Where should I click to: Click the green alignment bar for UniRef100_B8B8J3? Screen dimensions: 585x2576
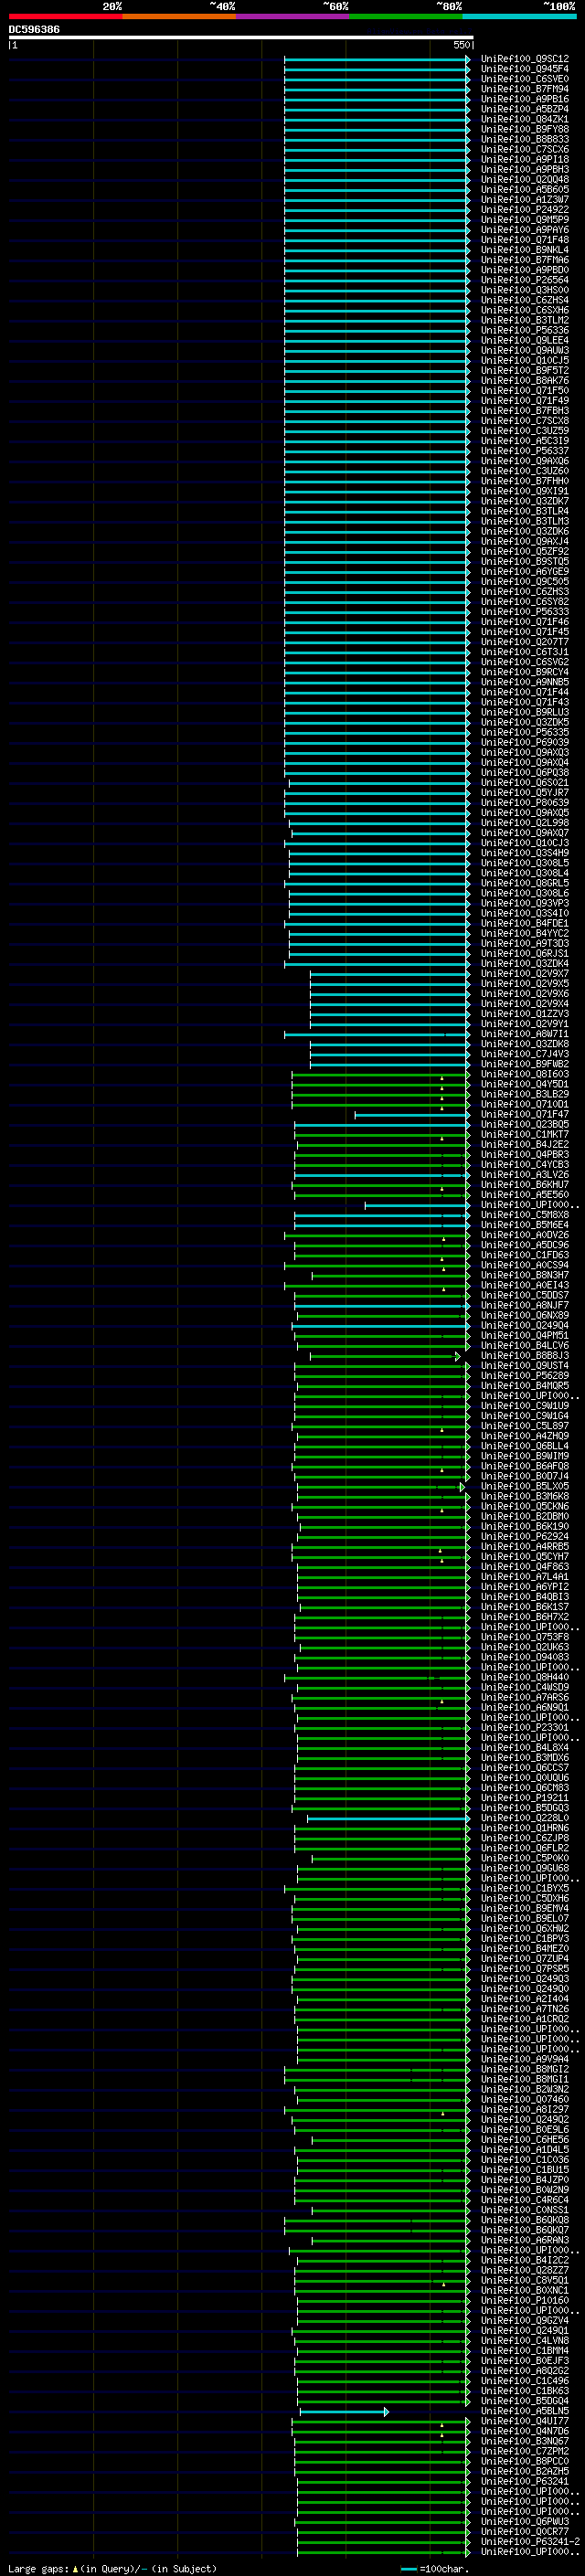[385, 1357]
